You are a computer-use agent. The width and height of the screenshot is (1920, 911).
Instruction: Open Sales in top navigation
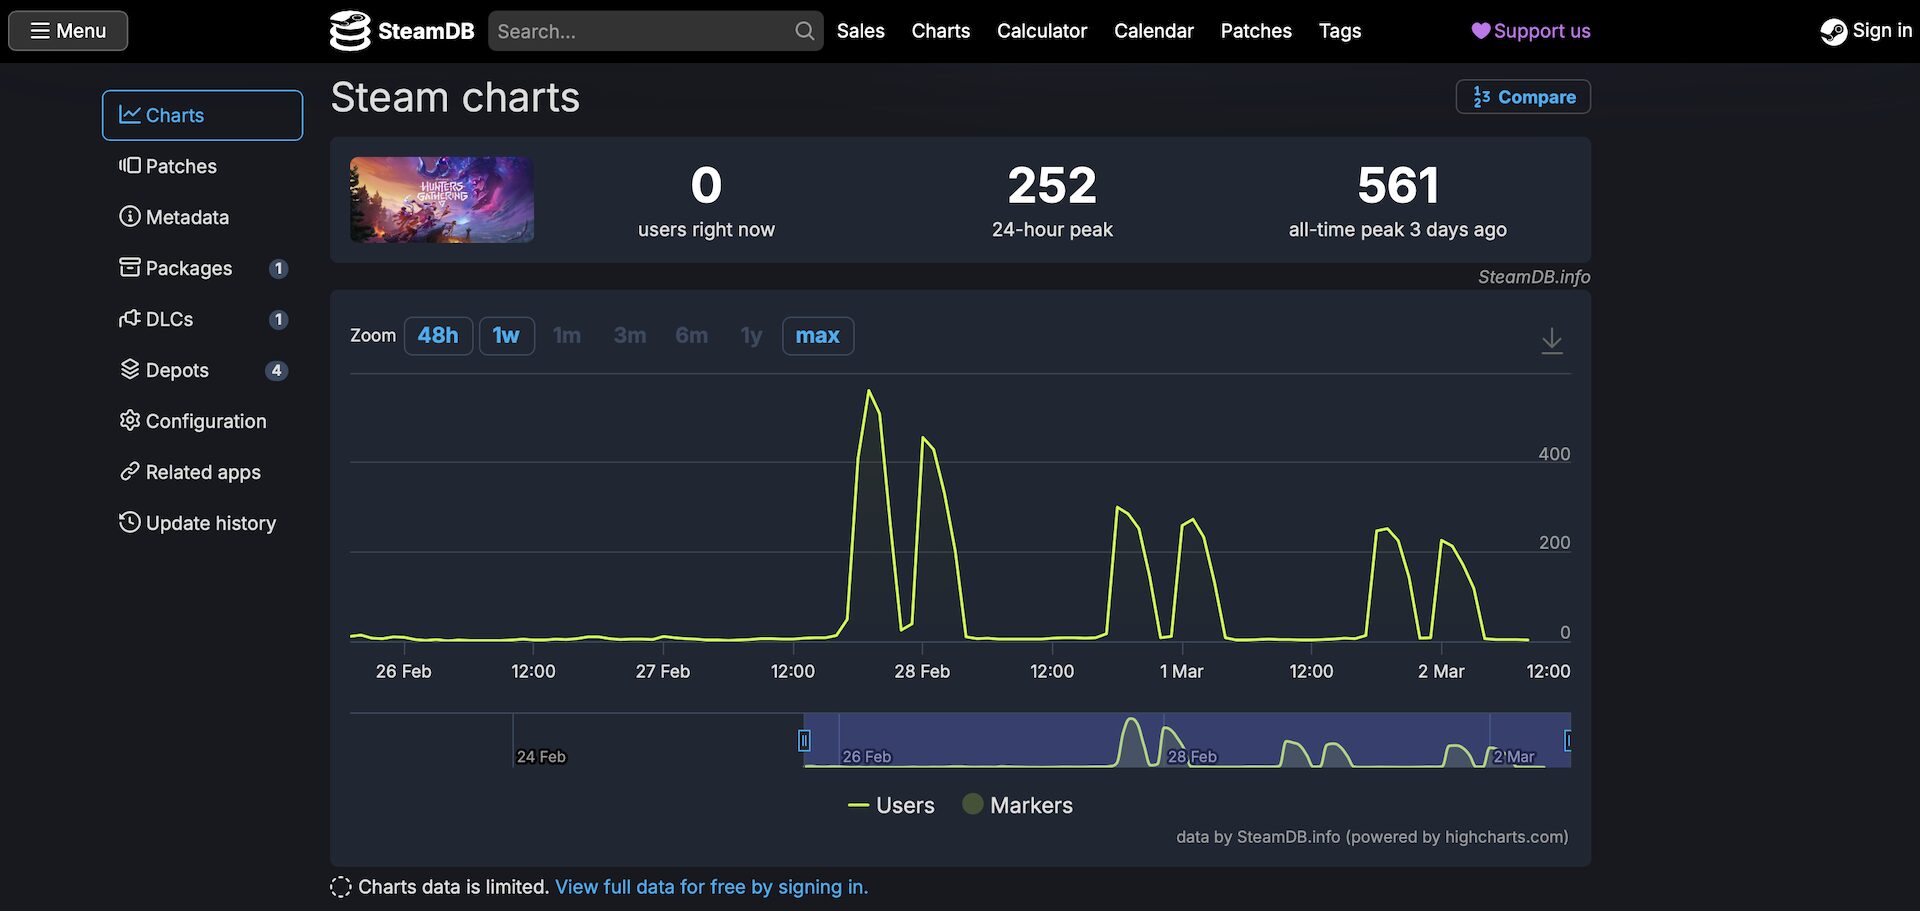(860, 31)
